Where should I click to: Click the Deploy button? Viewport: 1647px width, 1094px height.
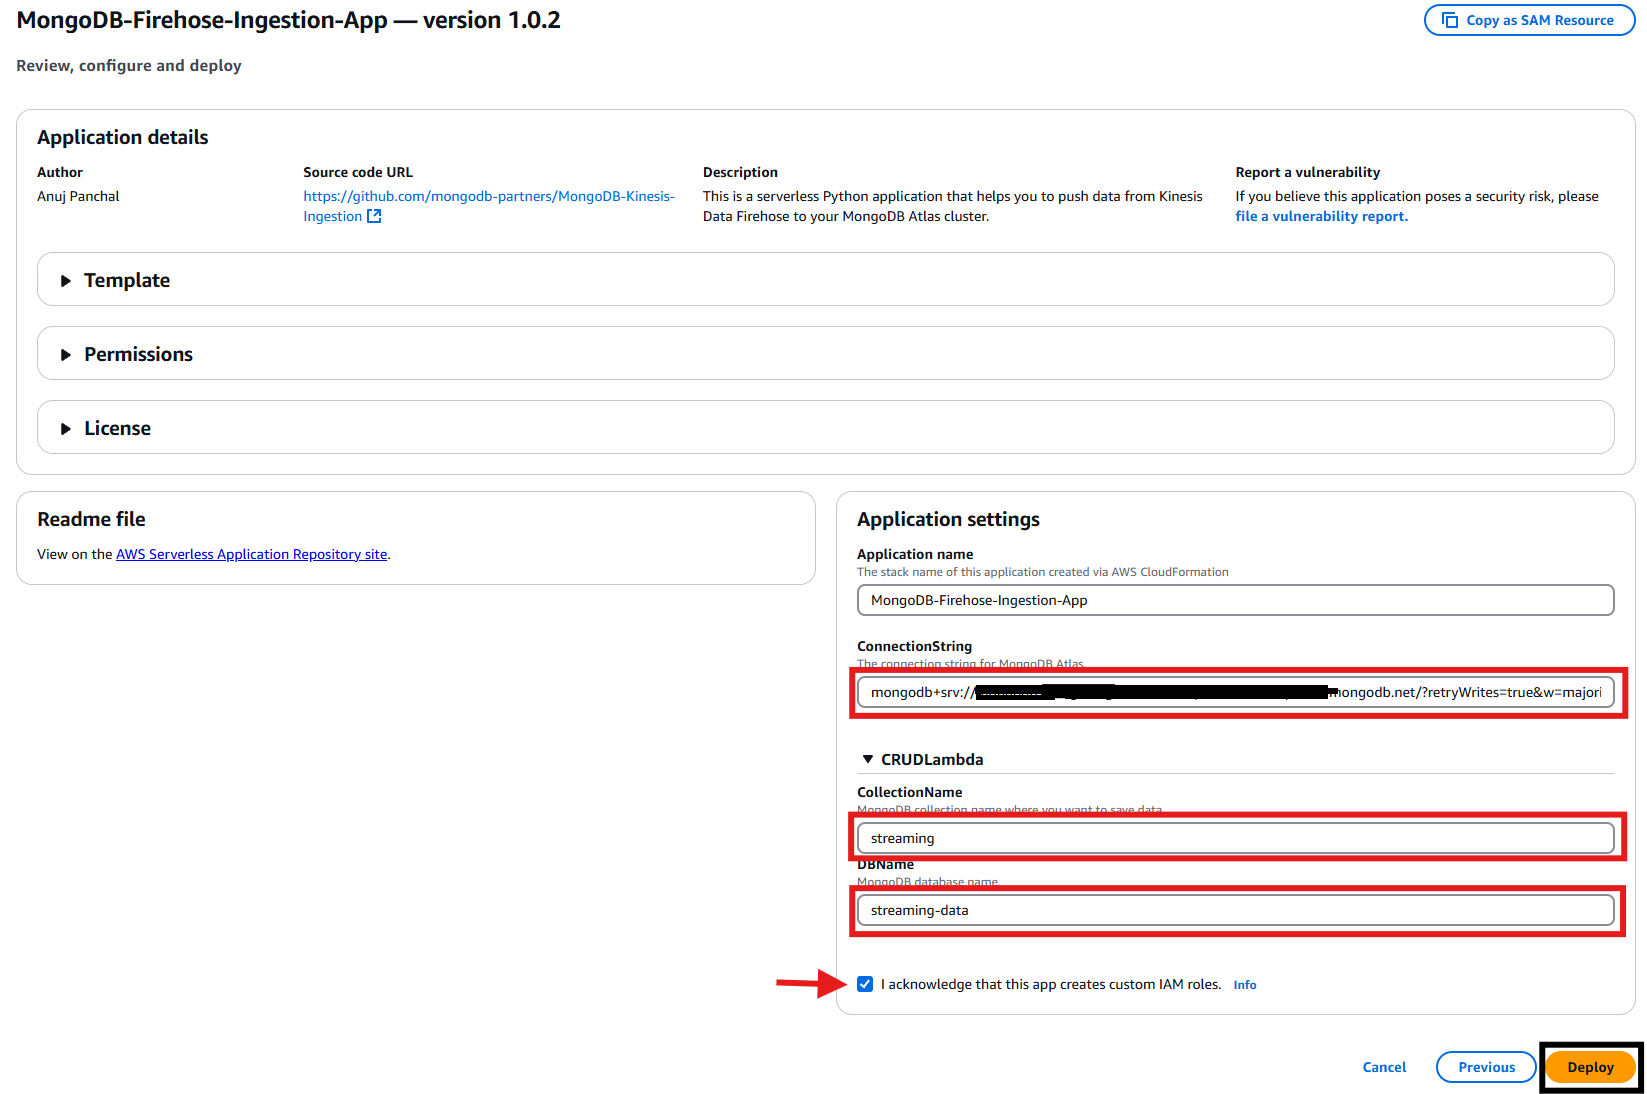point(1590,1067)
